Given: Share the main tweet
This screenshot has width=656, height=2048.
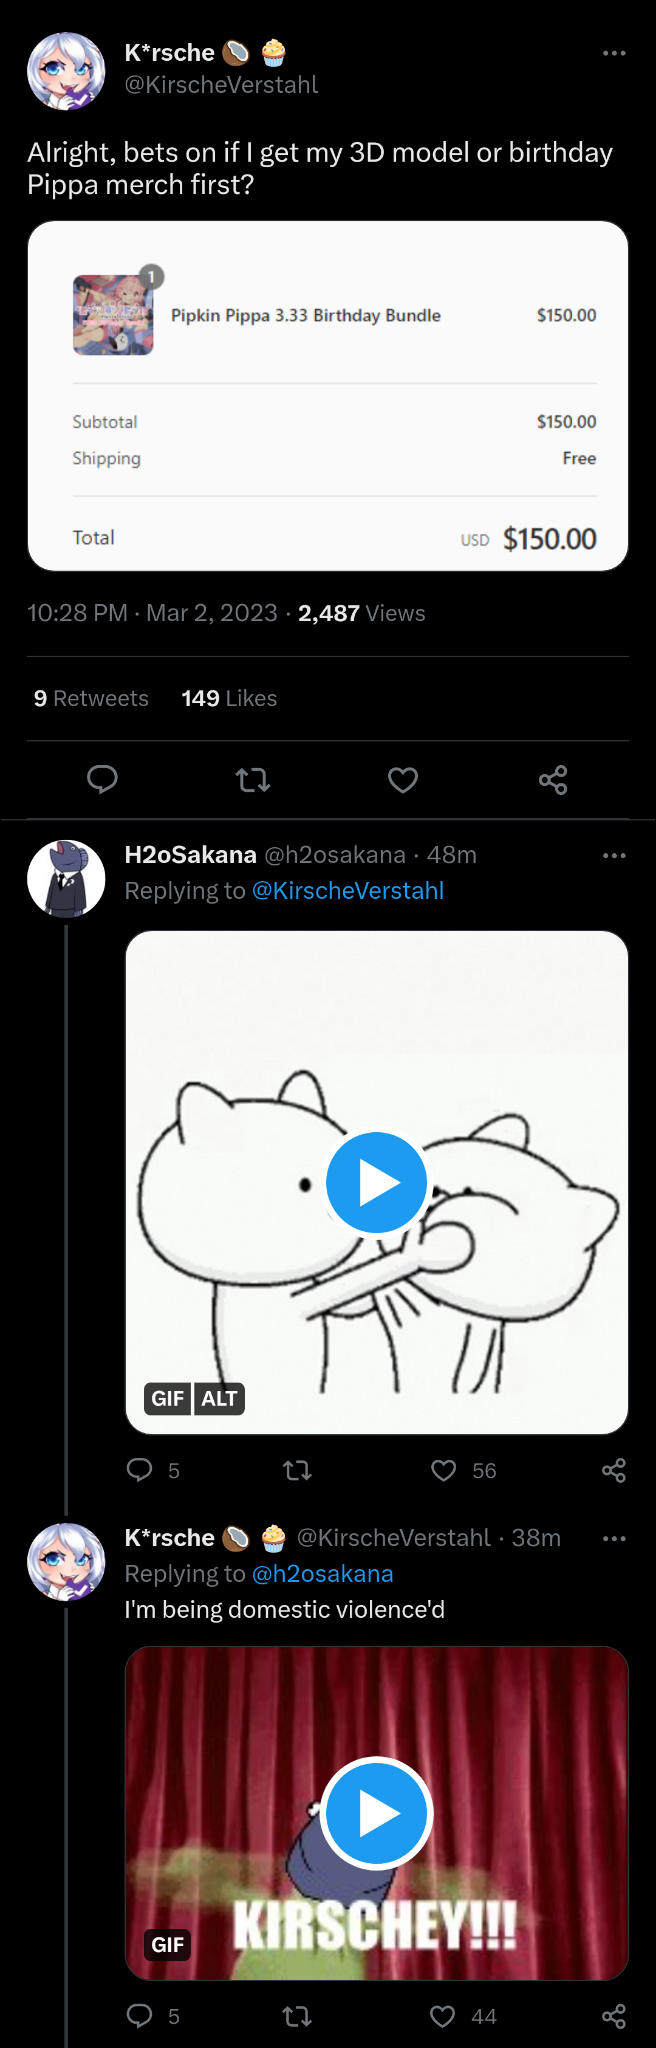Looking at the screenshot, I should pos(553,779).
